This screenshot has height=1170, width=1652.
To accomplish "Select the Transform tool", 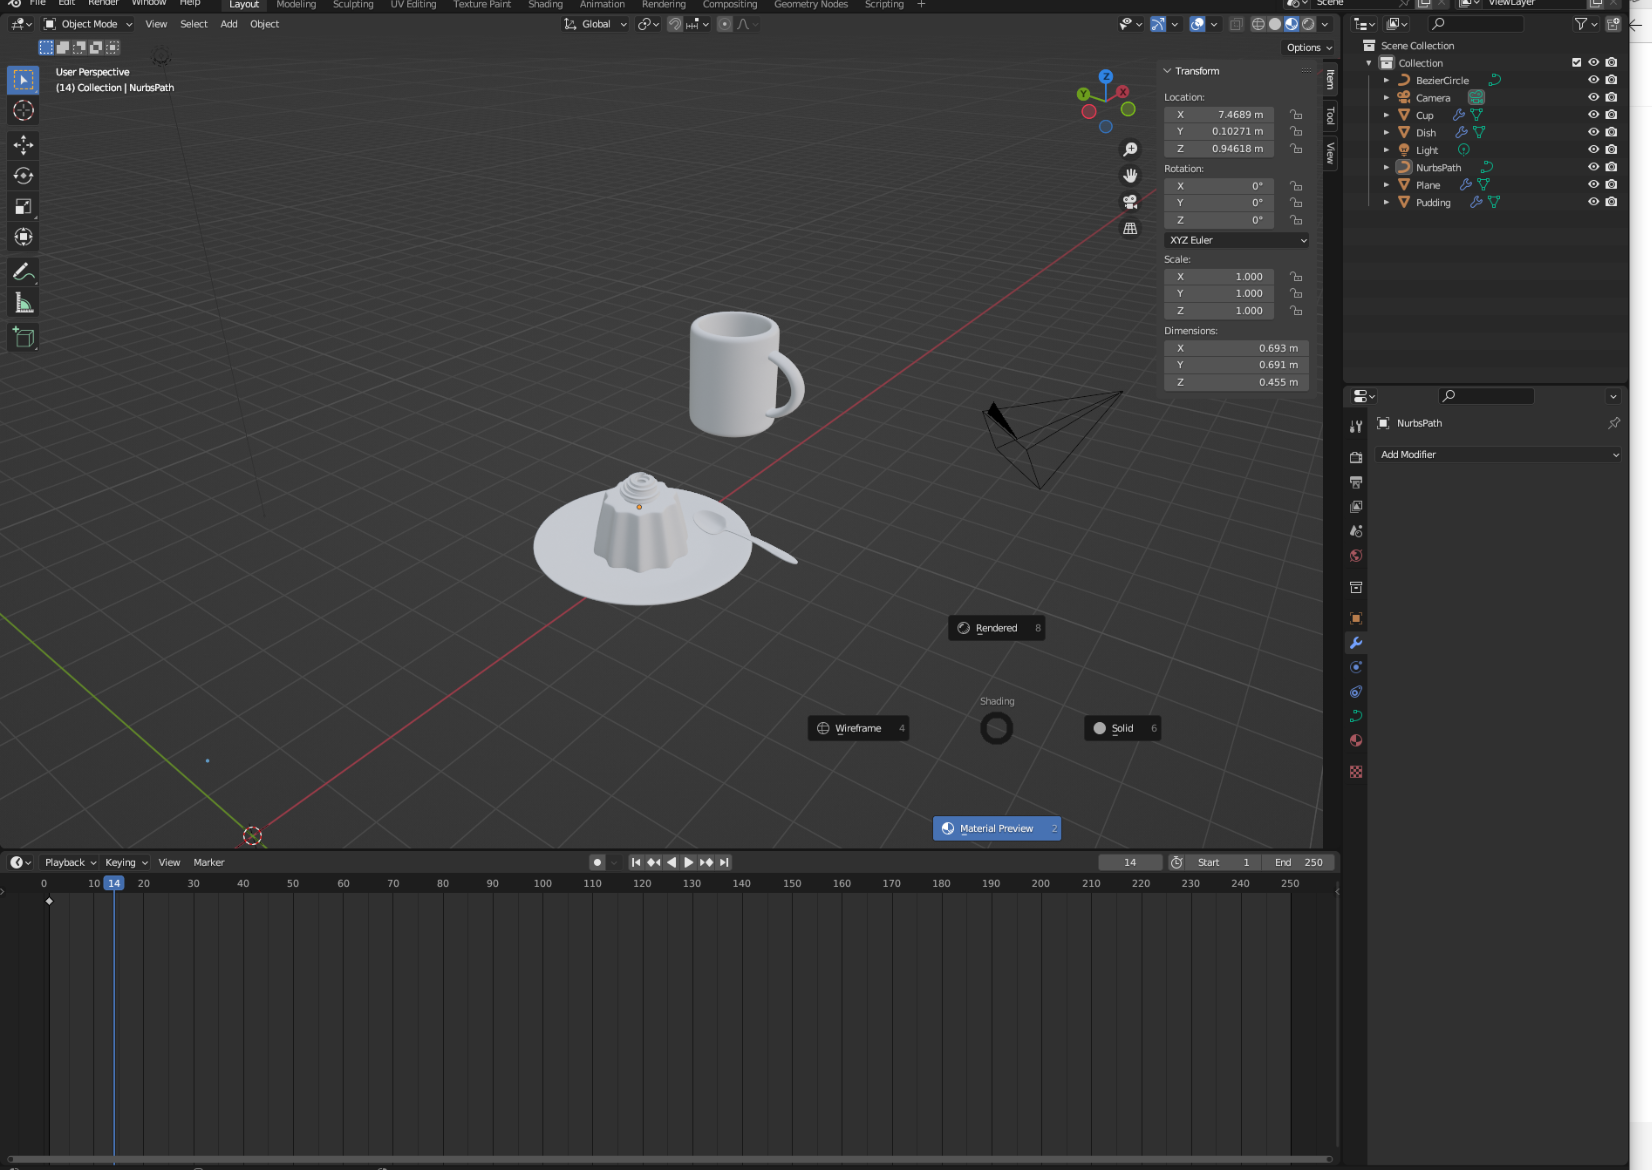I will [x=23, y=237].
